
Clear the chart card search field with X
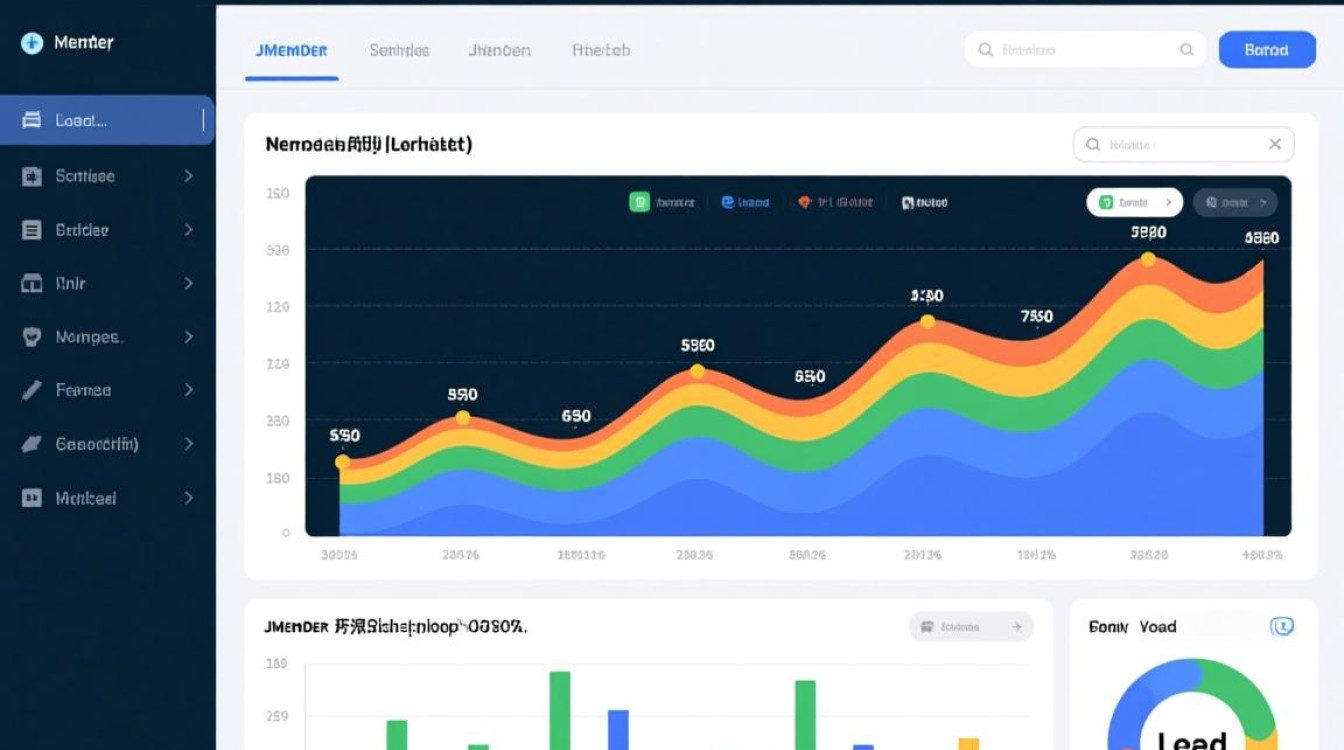[x=1275, y=145]
